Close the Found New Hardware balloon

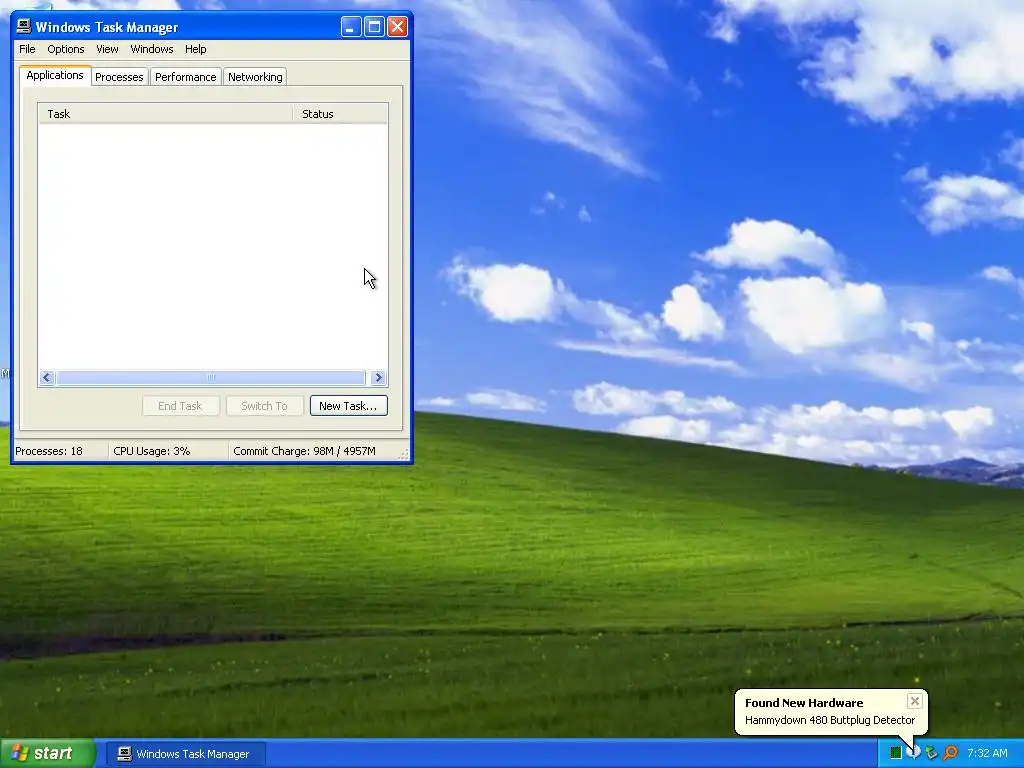pos(914,701)
